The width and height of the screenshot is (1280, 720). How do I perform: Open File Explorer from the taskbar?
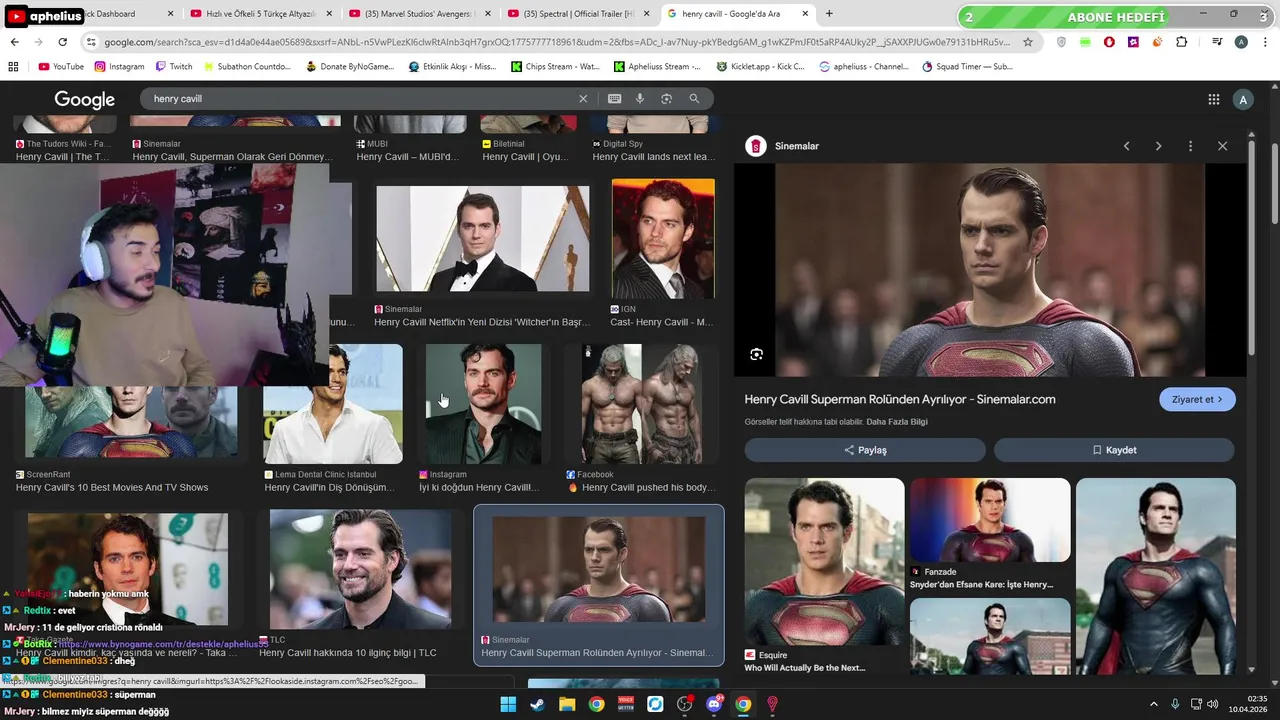[x=567, y=704]
